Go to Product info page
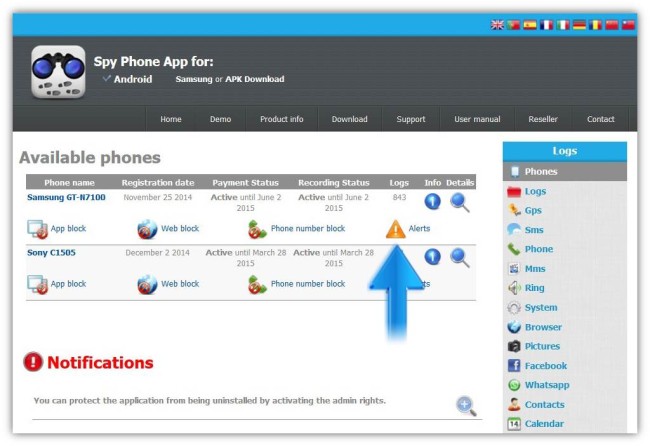The image size is (650, 446). tap(282, 119)
